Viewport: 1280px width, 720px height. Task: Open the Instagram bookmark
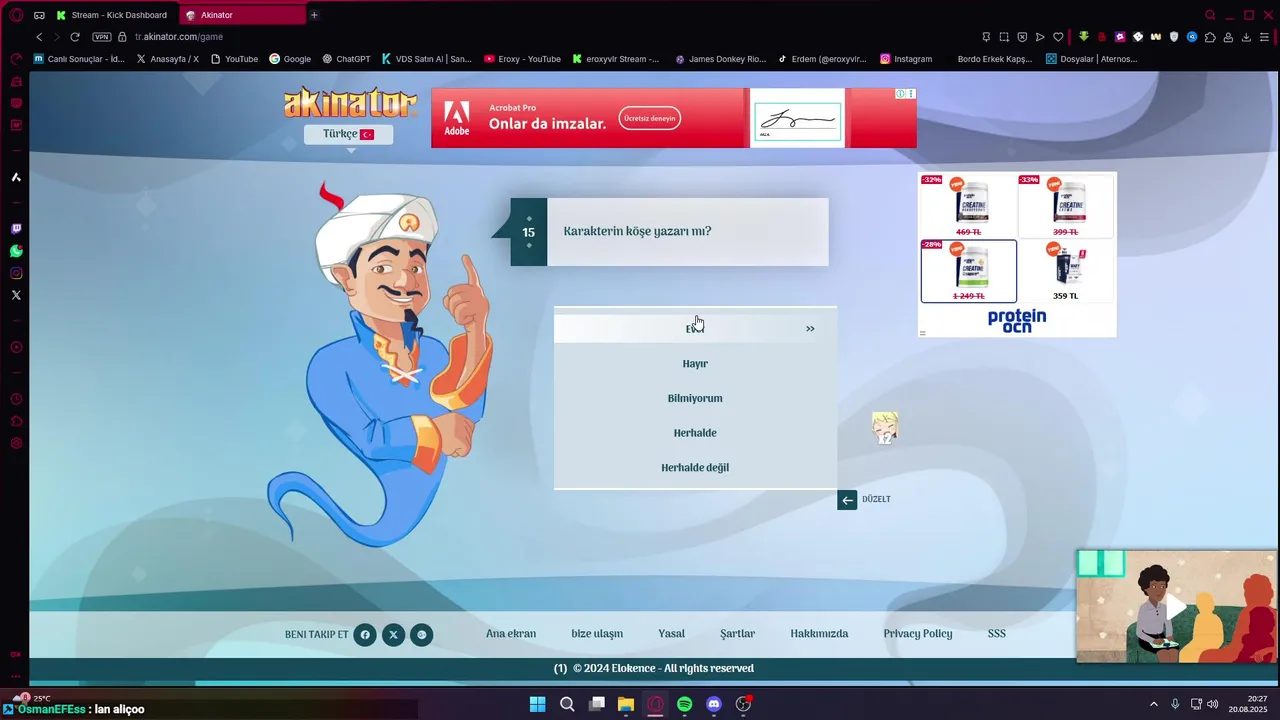pos(906,59)
